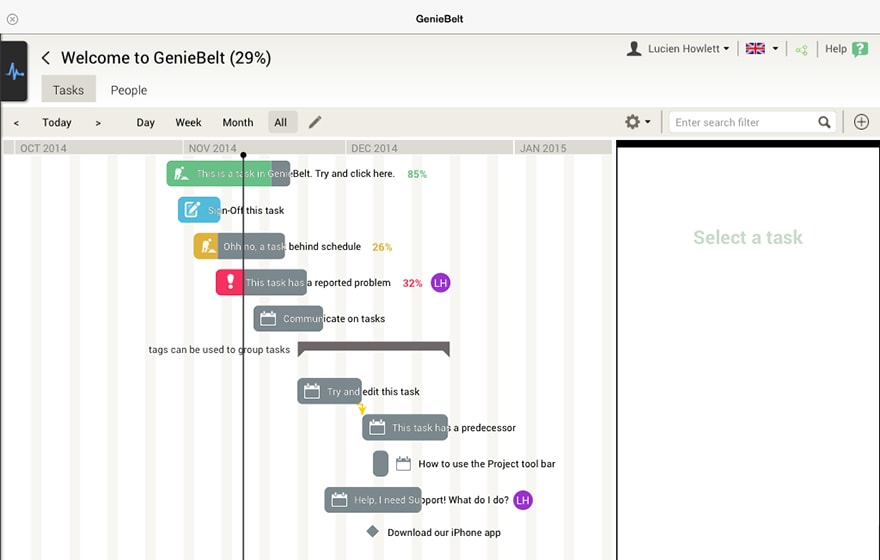Screen dimensions: 880x560
Task: Select the tags can be used to group tasks bar
Action: tap(373, 348)
